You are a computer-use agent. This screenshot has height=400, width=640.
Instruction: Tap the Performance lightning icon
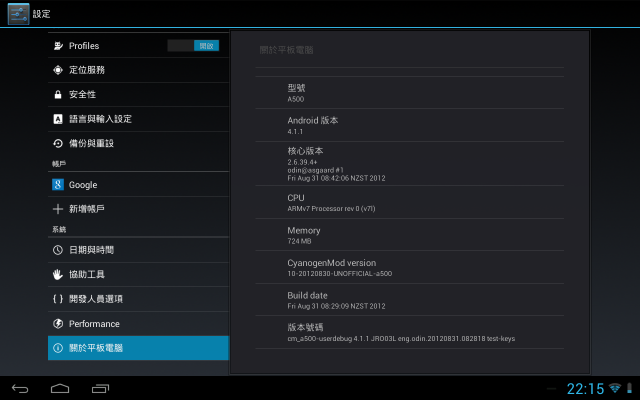pos(58,324)
